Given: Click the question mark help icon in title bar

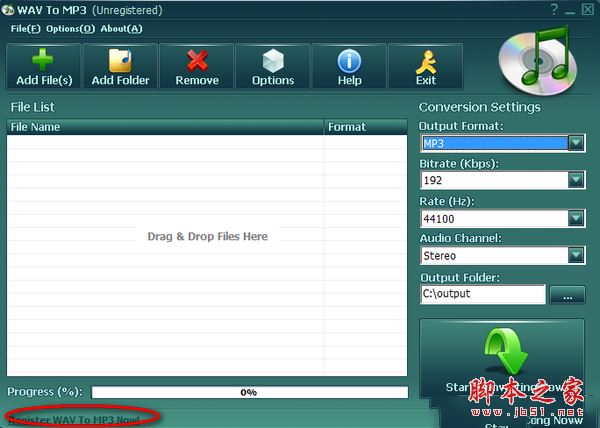Looking at the screenshot, I should 554,10.
